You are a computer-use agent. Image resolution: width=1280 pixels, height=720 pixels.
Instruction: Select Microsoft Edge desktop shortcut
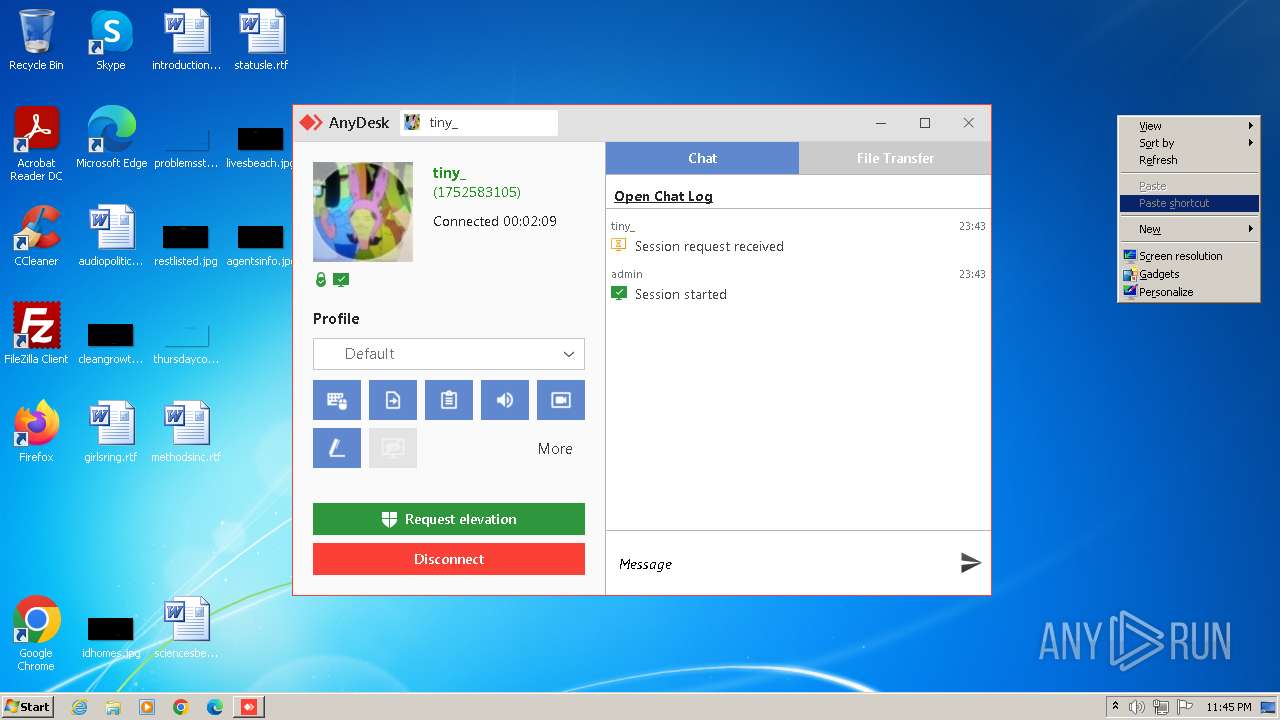pos(111,138)
